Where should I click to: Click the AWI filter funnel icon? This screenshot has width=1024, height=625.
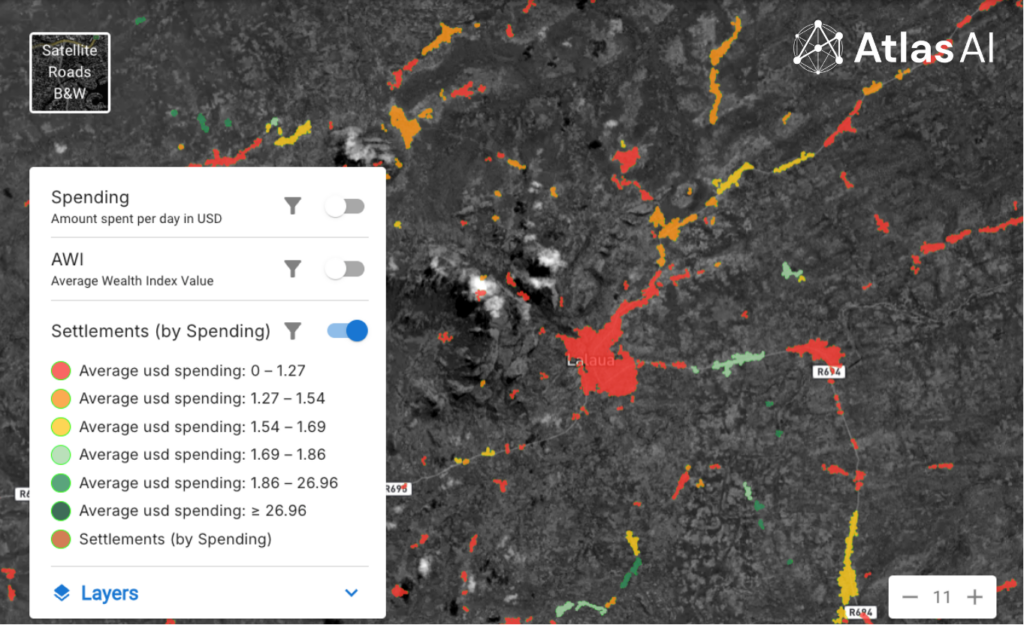292,268
